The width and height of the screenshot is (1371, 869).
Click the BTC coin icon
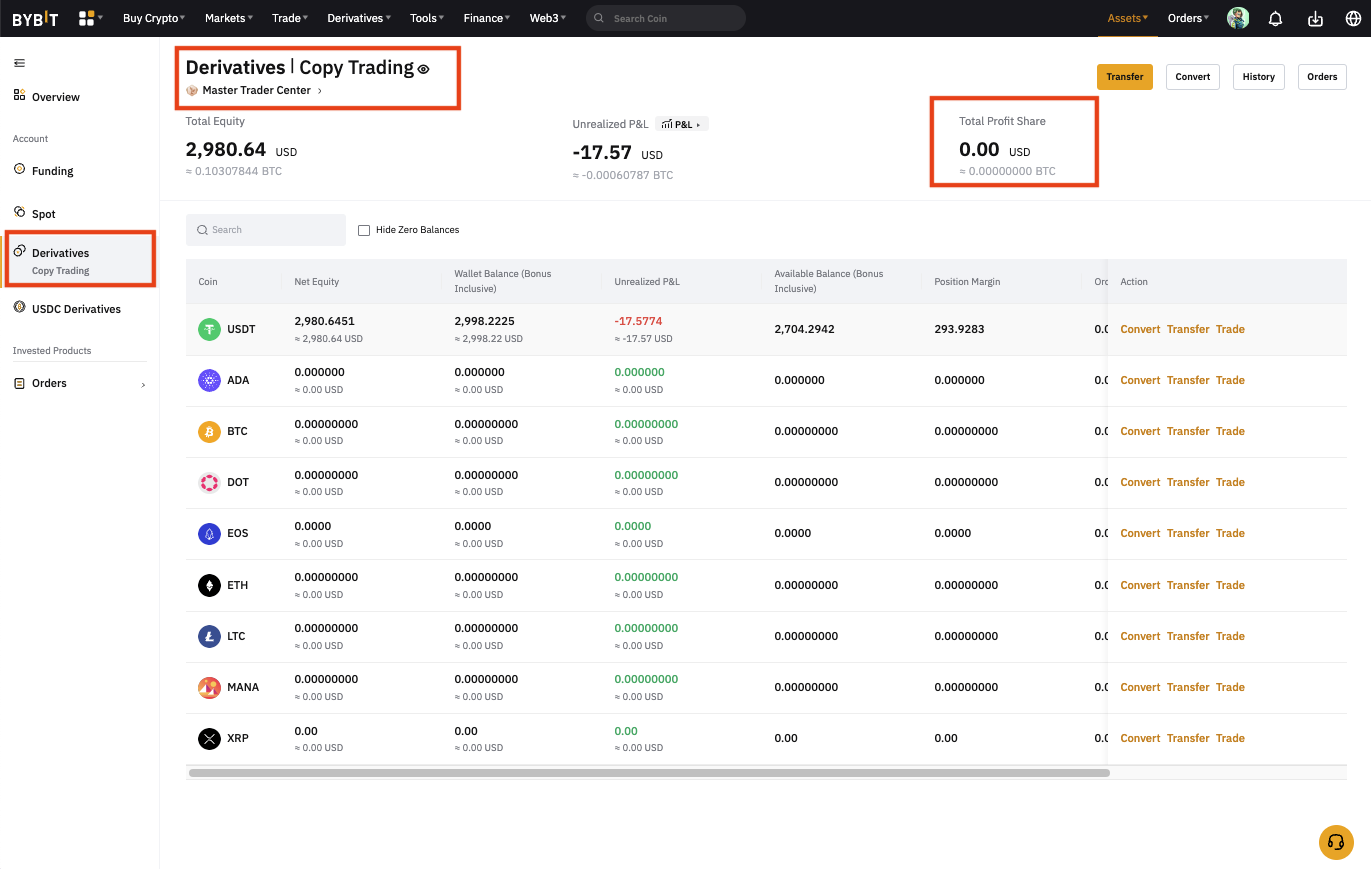tap(209, 431)
